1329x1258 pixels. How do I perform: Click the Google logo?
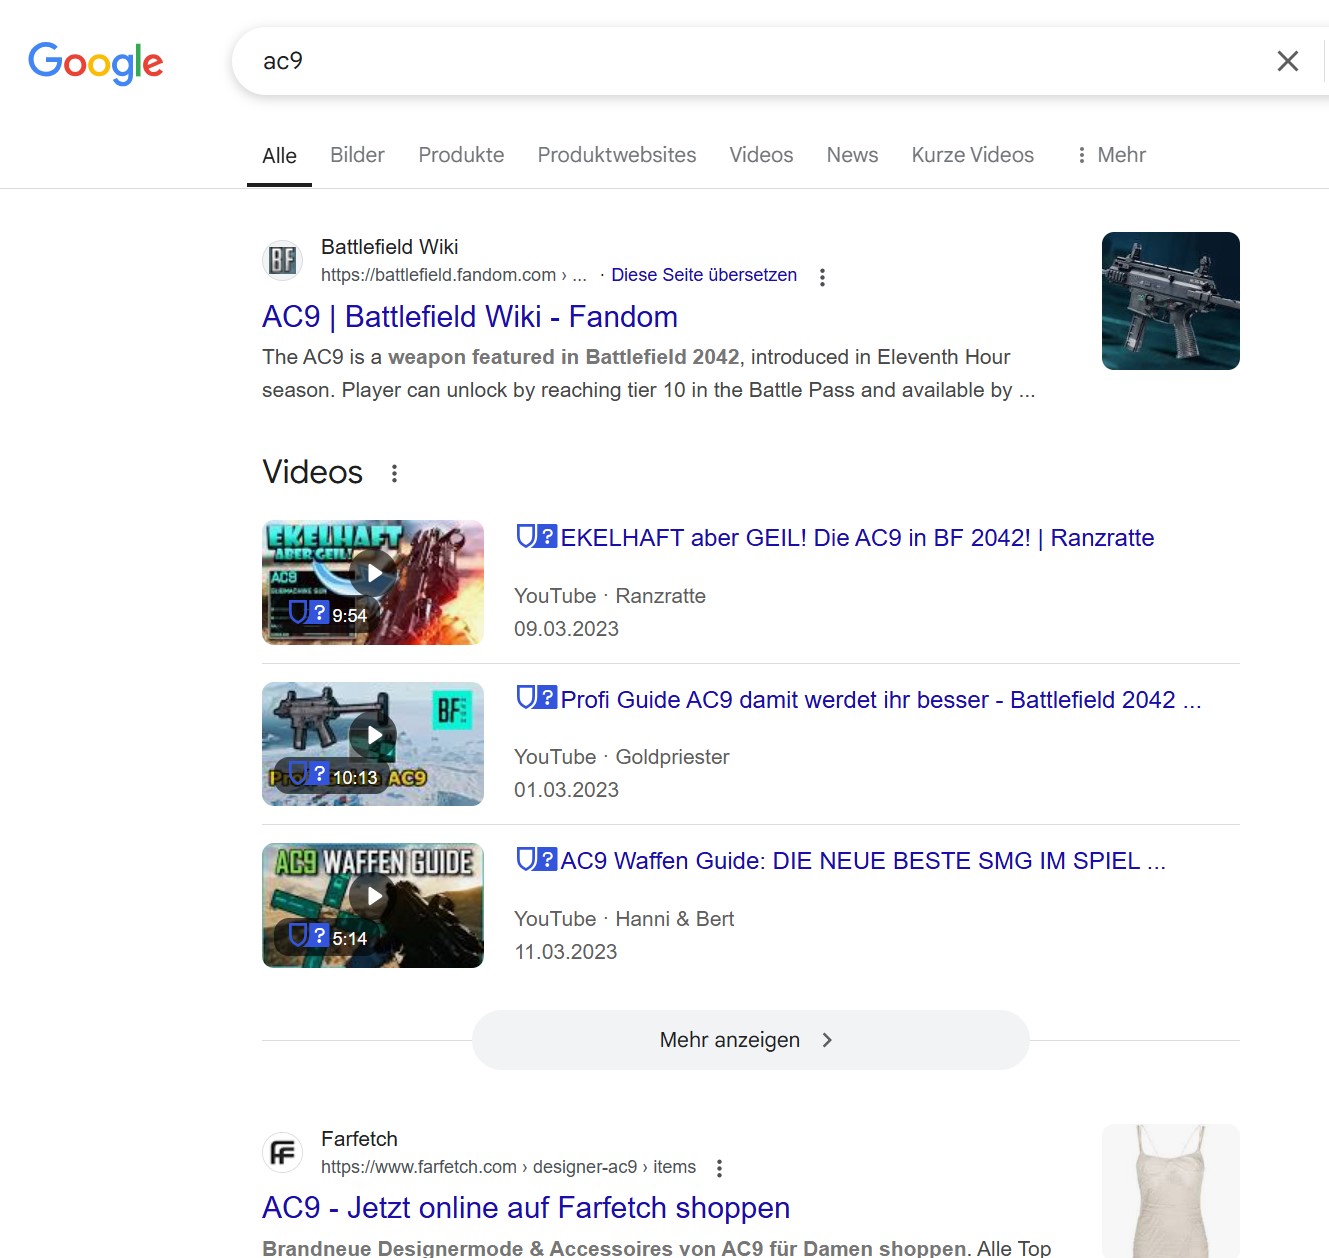click(x=96, y=63)
